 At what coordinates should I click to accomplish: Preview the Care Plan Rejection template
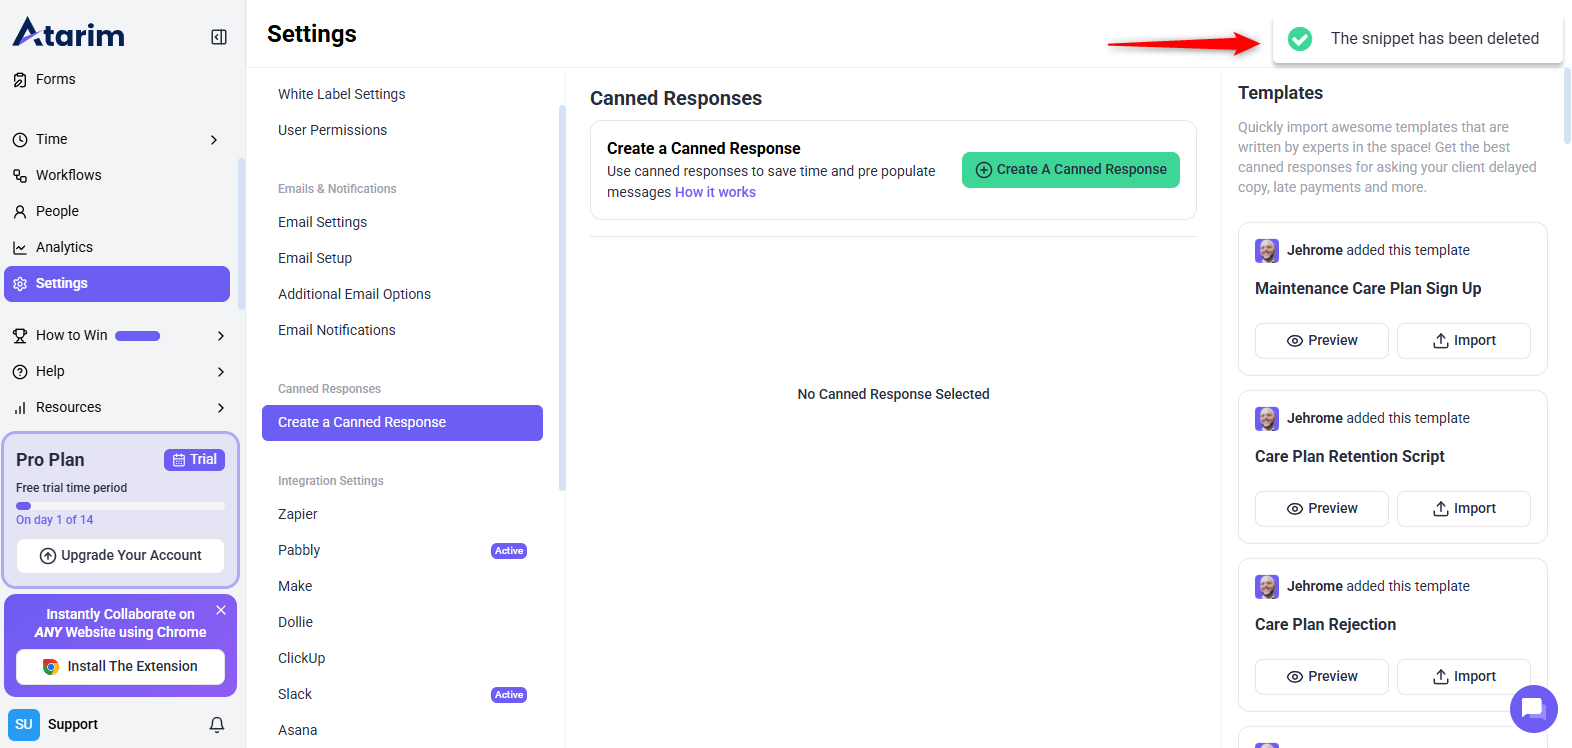point(1321,676)
